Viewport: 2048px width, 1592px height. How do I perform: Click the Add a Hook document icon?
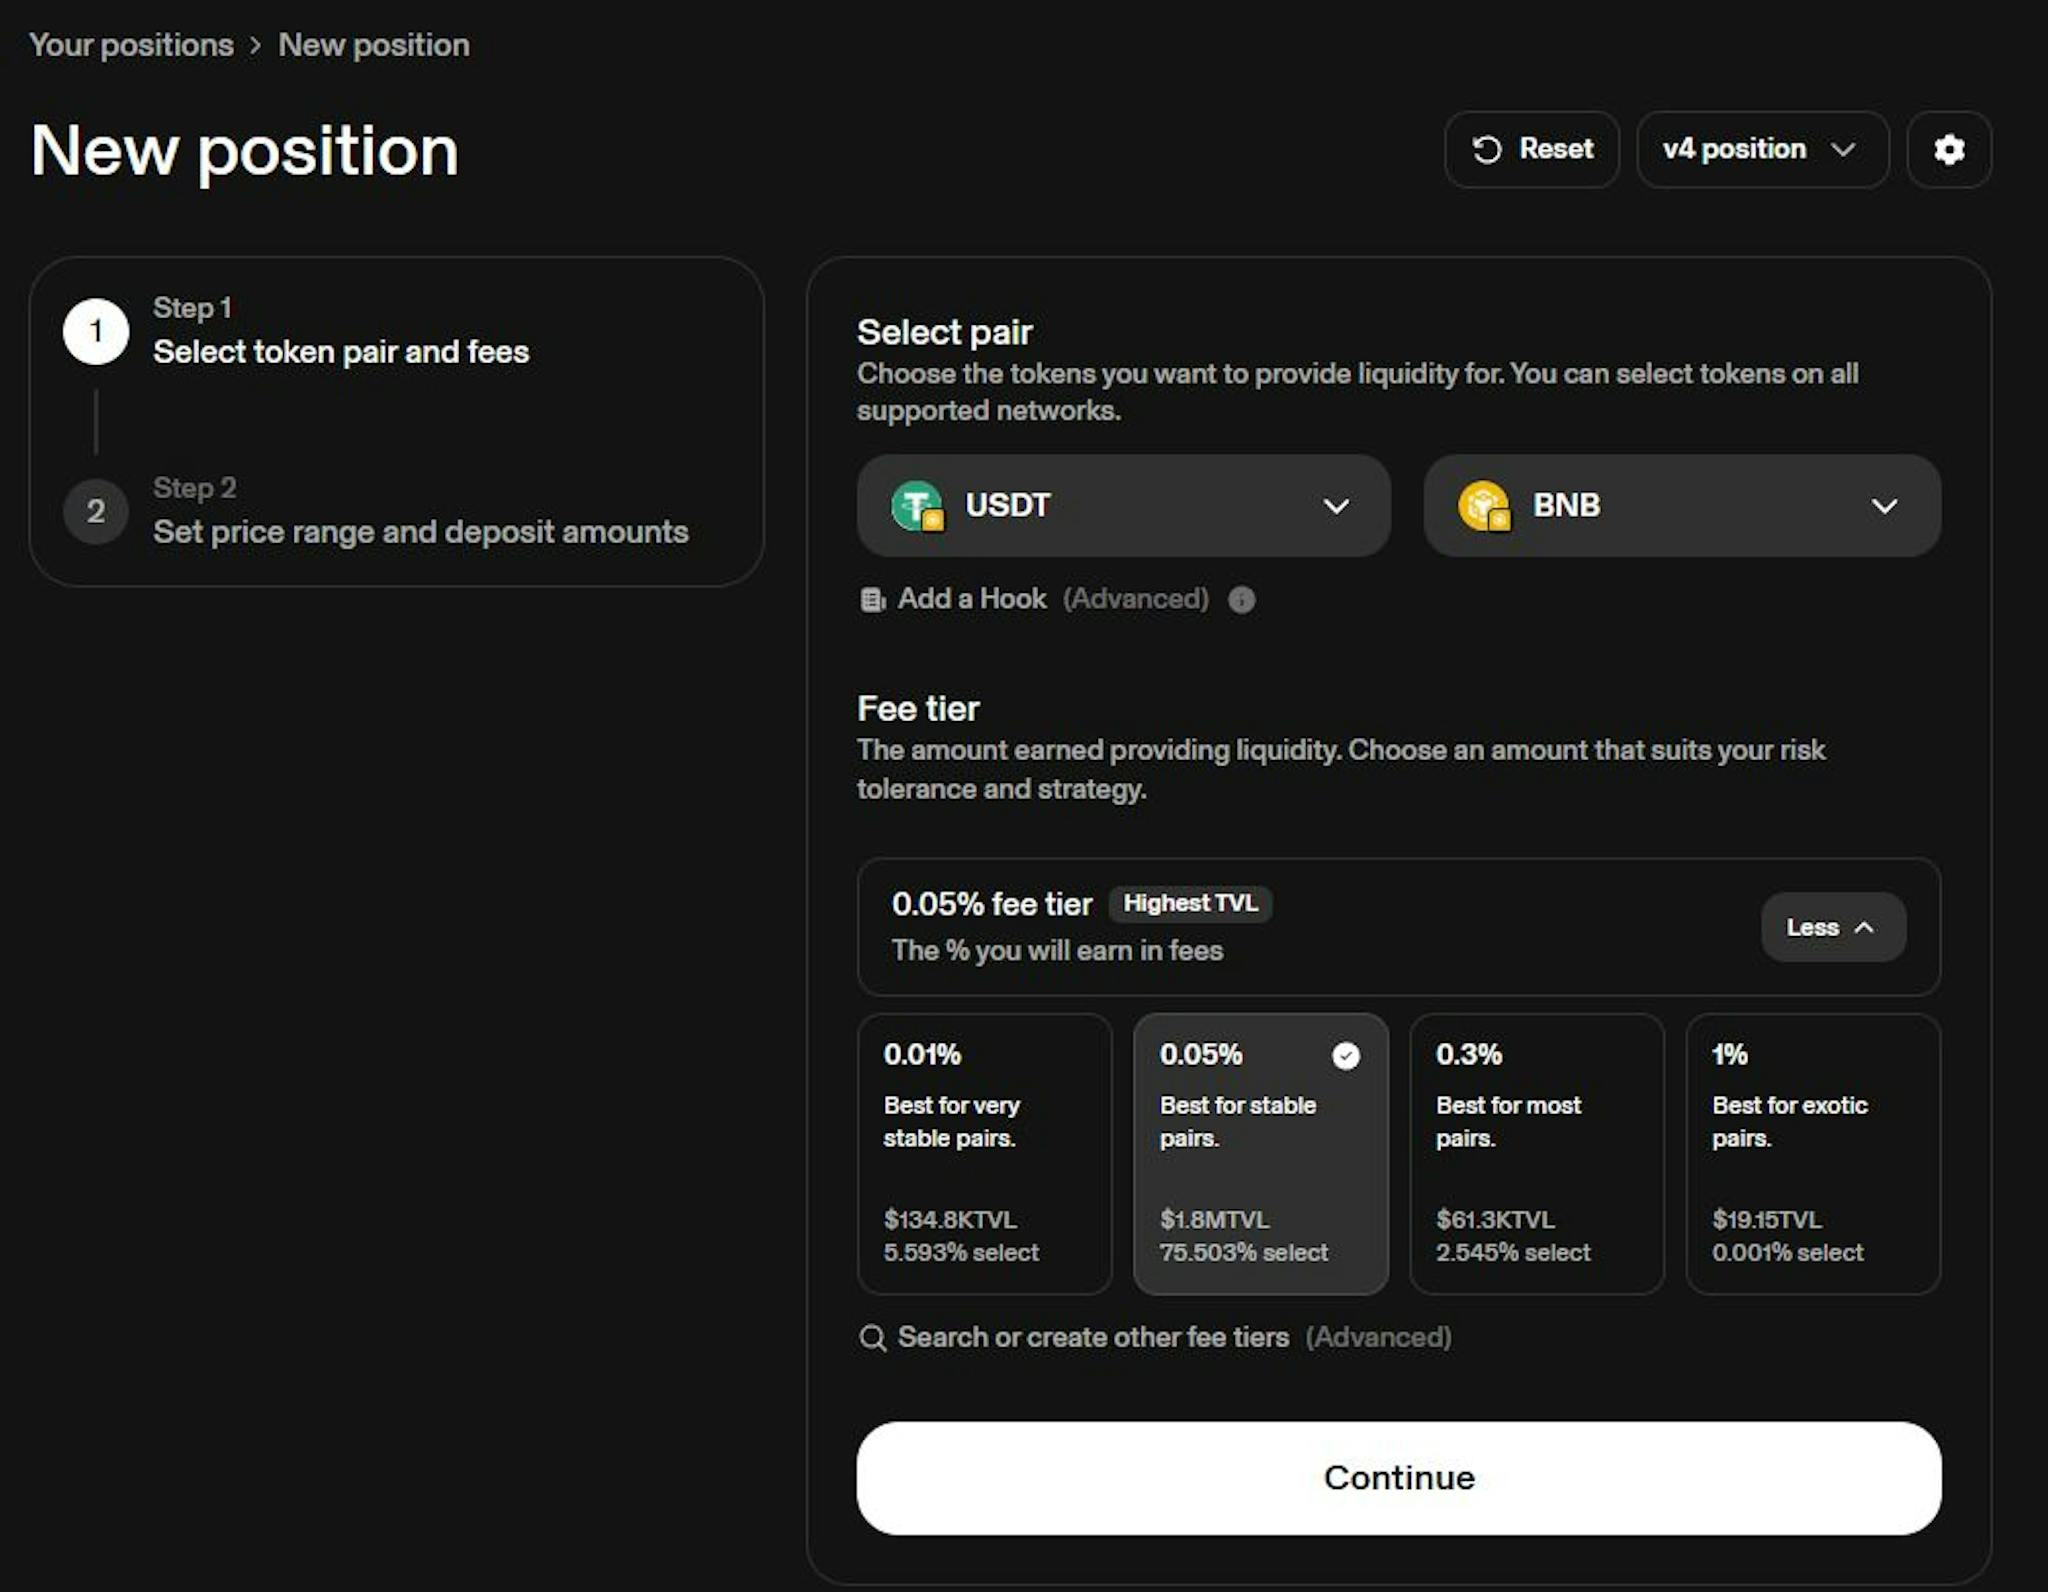(873, 600)
